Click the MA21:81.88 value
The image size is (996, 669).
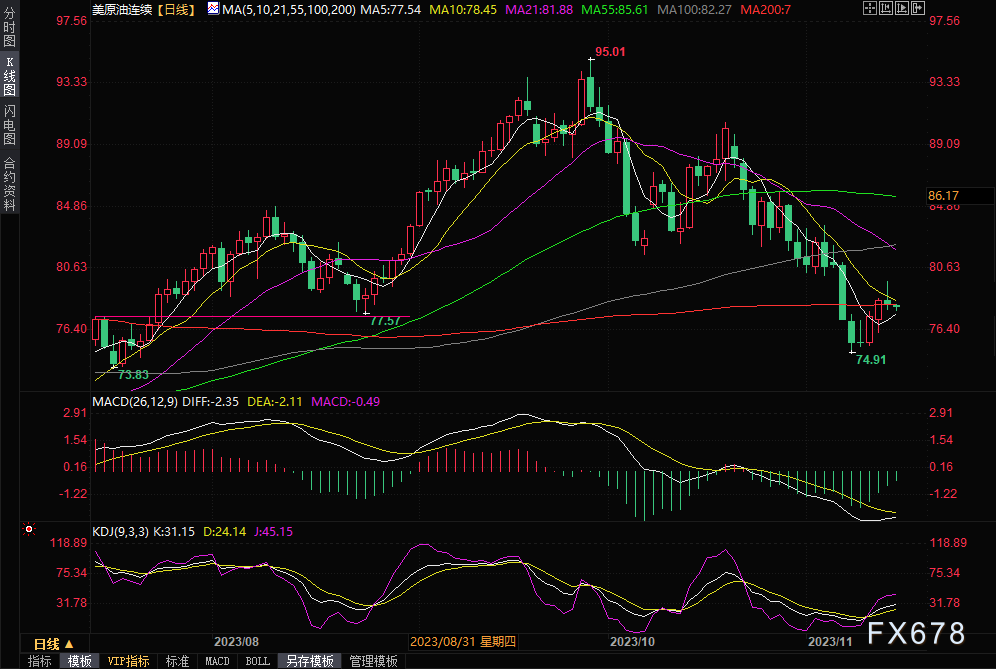(539, 10)
